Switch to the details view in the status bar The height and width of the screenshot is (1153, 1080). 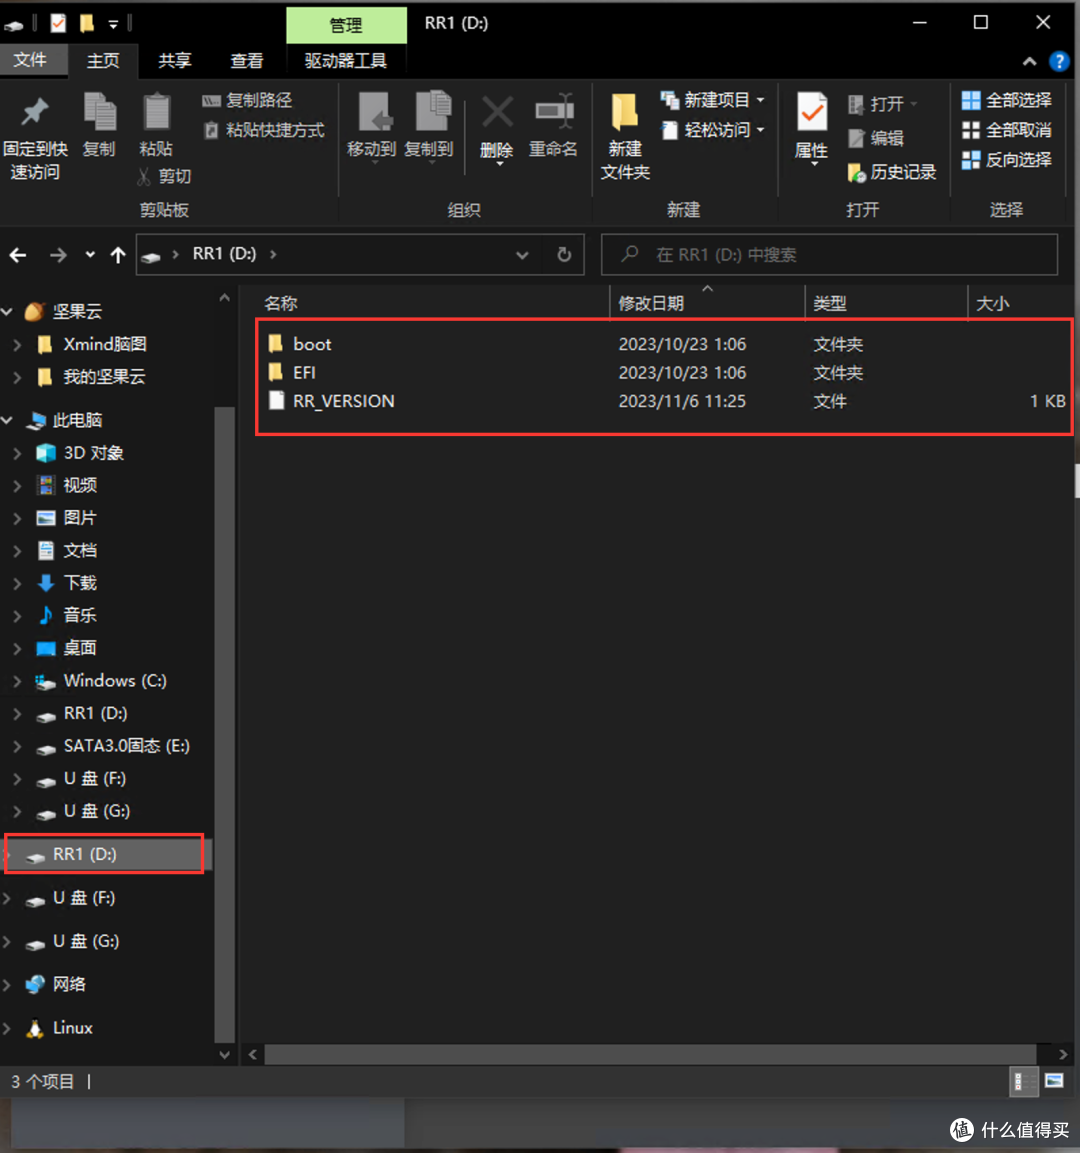[1023, 1080]
